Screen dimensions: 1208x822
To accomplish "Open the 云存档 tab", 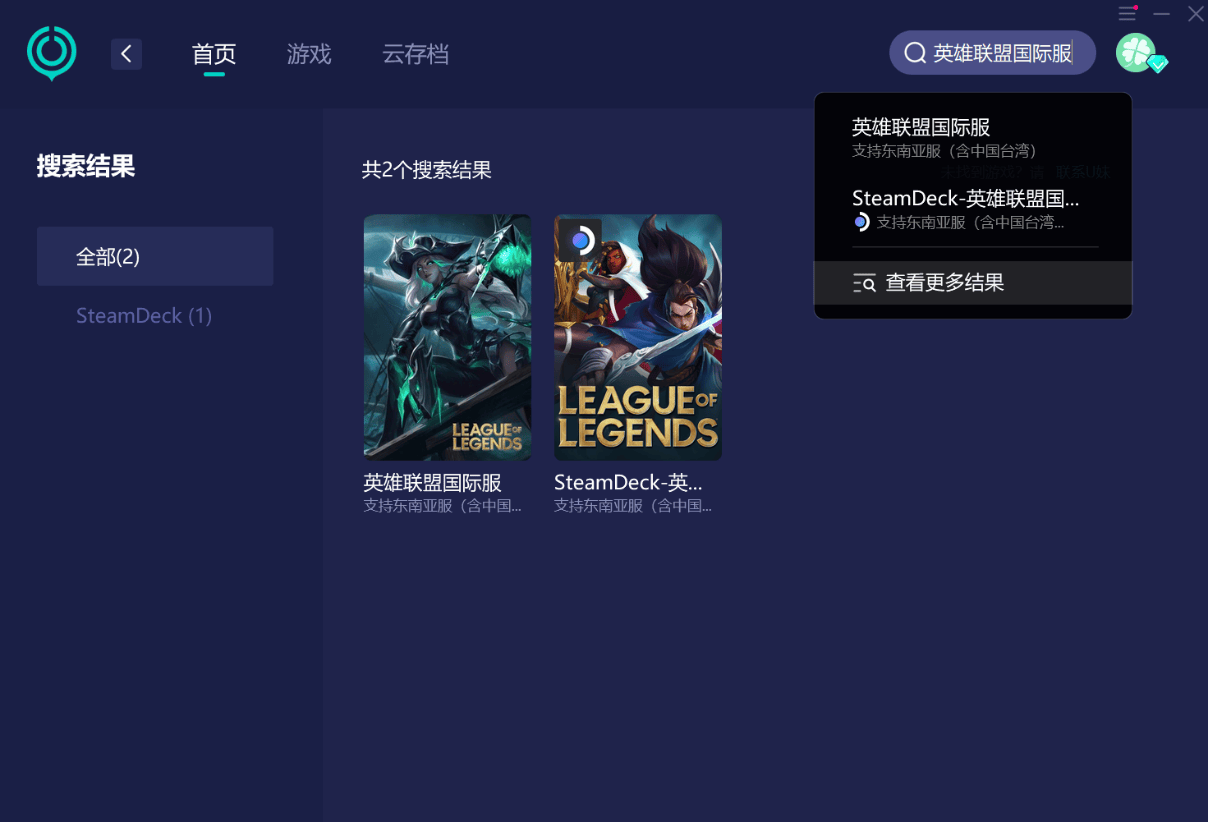I will [x=415, y=54].
